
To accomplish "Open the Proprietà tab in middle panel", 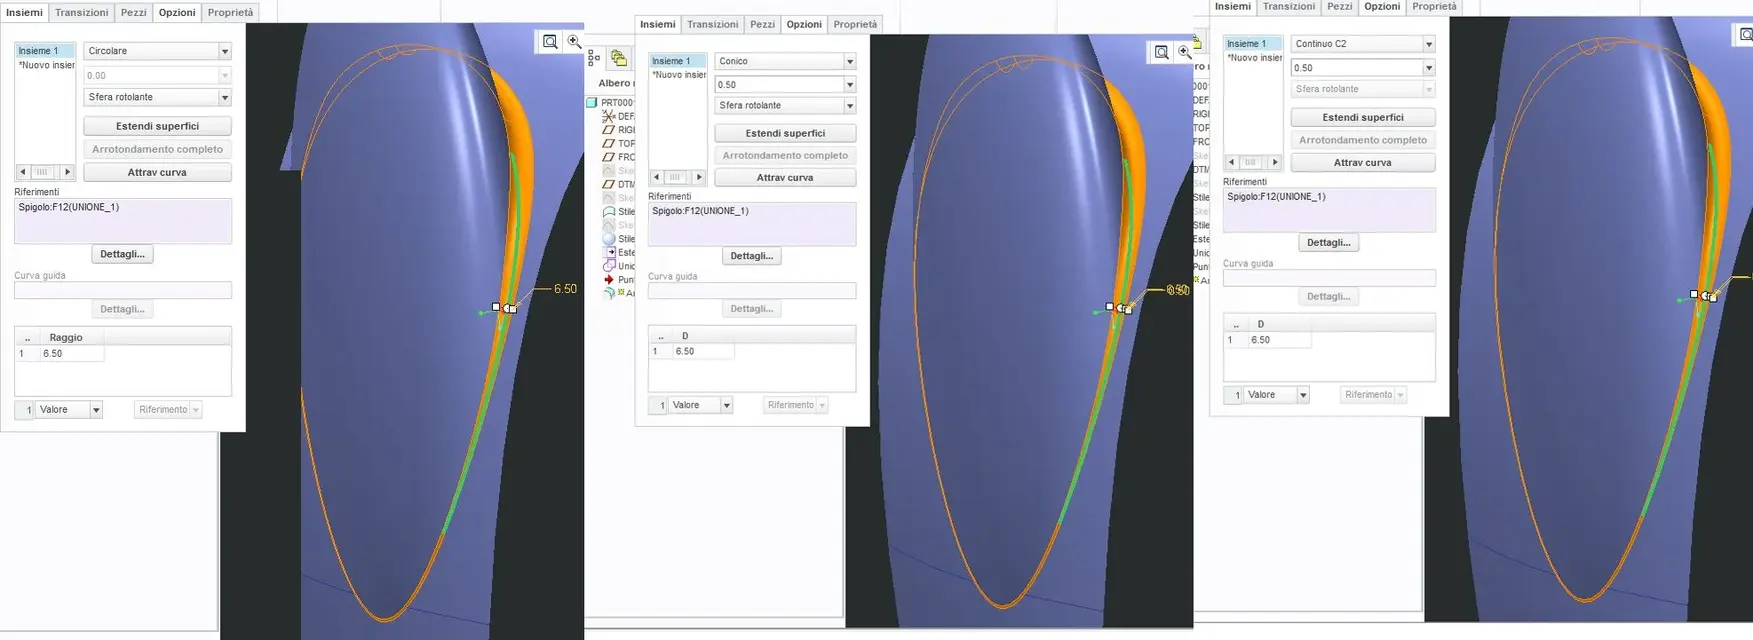I will point(855,24).
